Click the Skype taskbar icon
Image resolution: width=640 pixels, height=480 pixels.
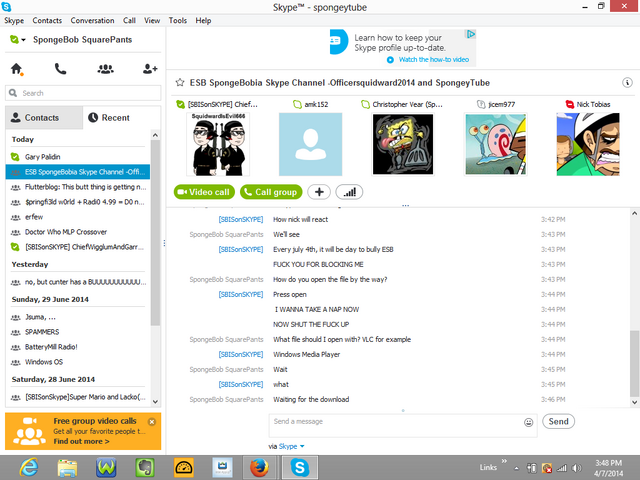[x=300, y=468]
